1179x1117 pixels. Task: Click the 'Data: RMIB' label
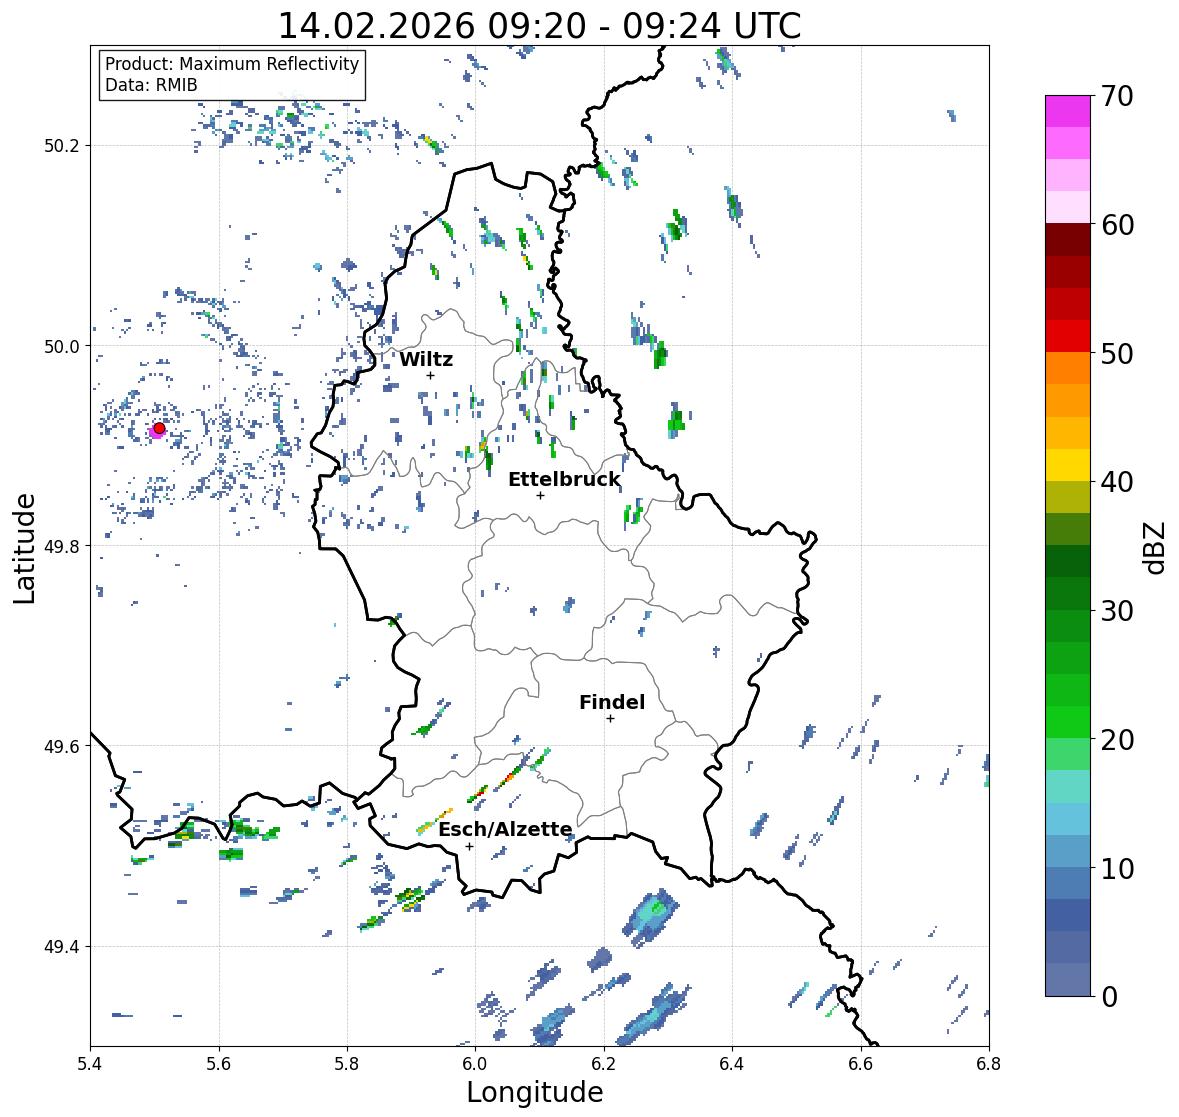pos(151,85)
